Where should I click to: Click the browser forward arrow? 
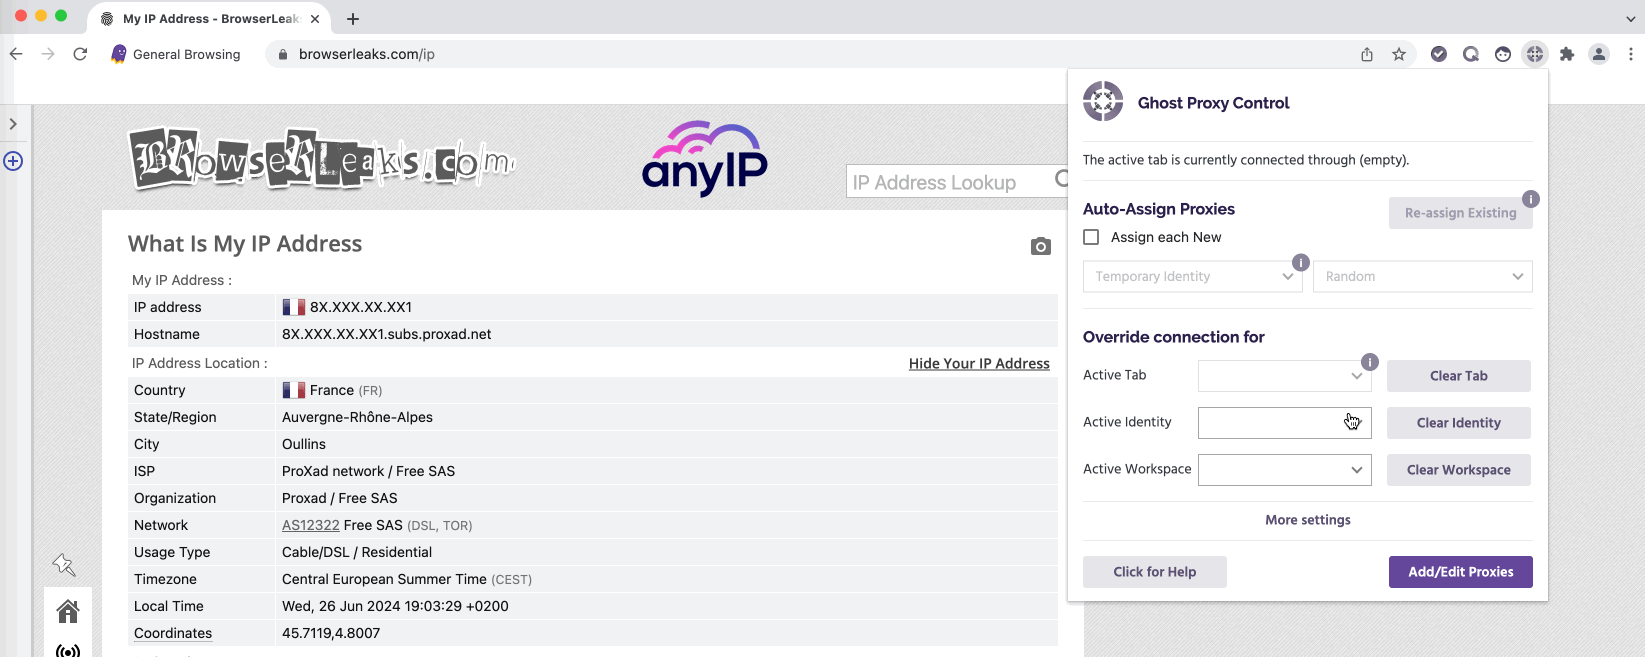point(48,54)
